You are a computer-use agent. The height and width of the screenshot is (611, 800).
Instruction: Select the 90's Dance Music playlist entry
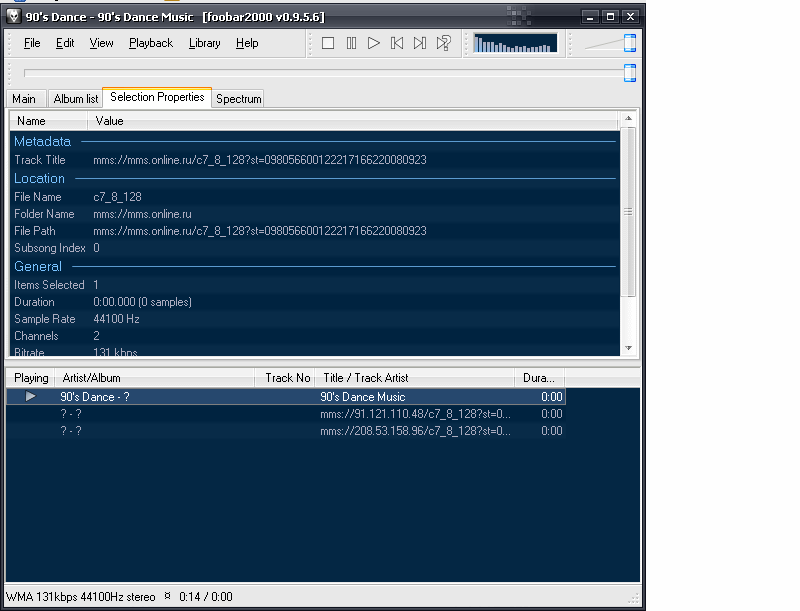click(x=286, y=397)
